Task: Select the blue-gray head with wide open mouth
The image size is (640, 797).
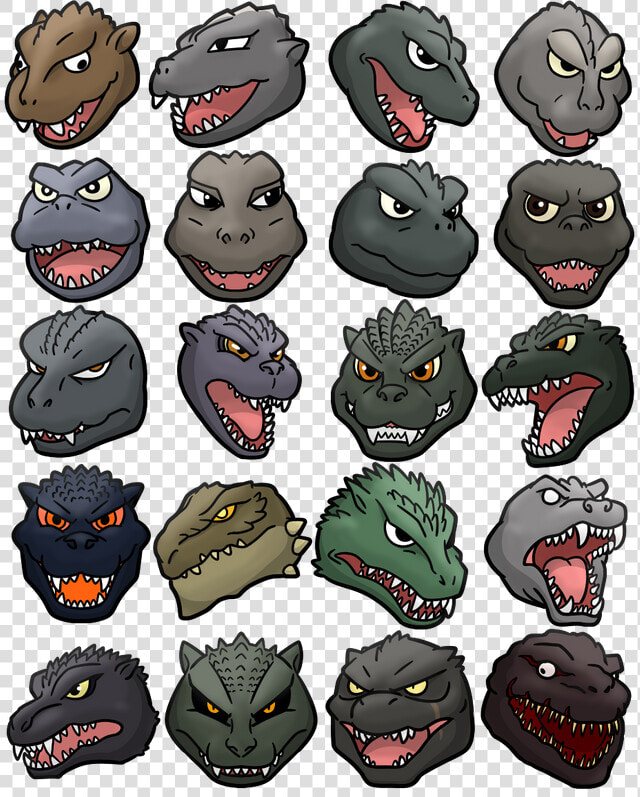Action: pos(80,229)
